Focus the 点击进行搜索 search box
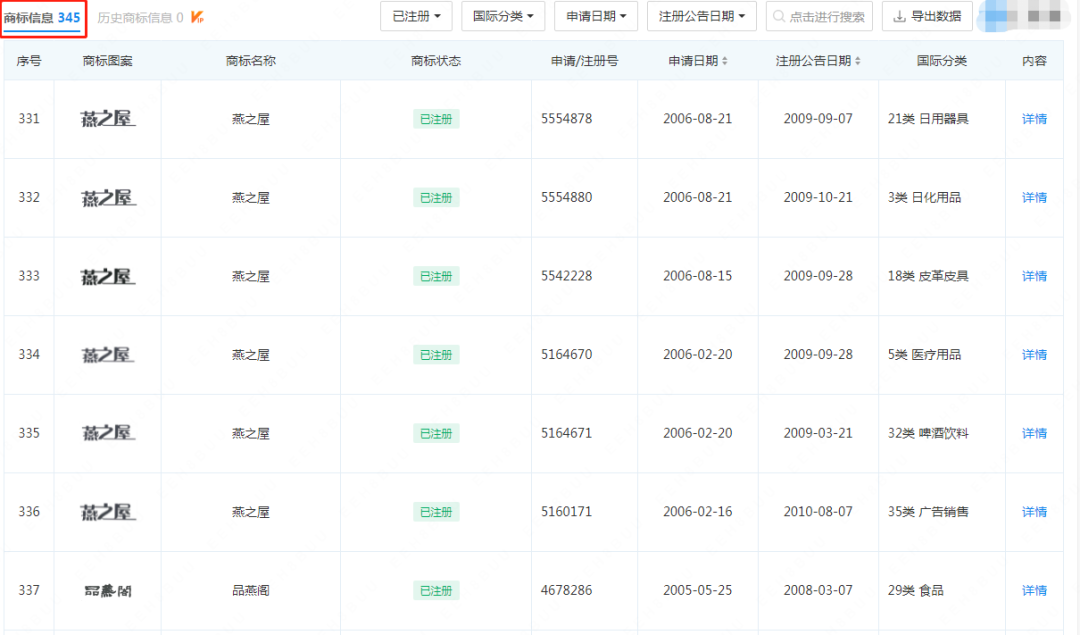Viewport: 1080px width, 635px height. pyautogui.click(x=820, y=16)
